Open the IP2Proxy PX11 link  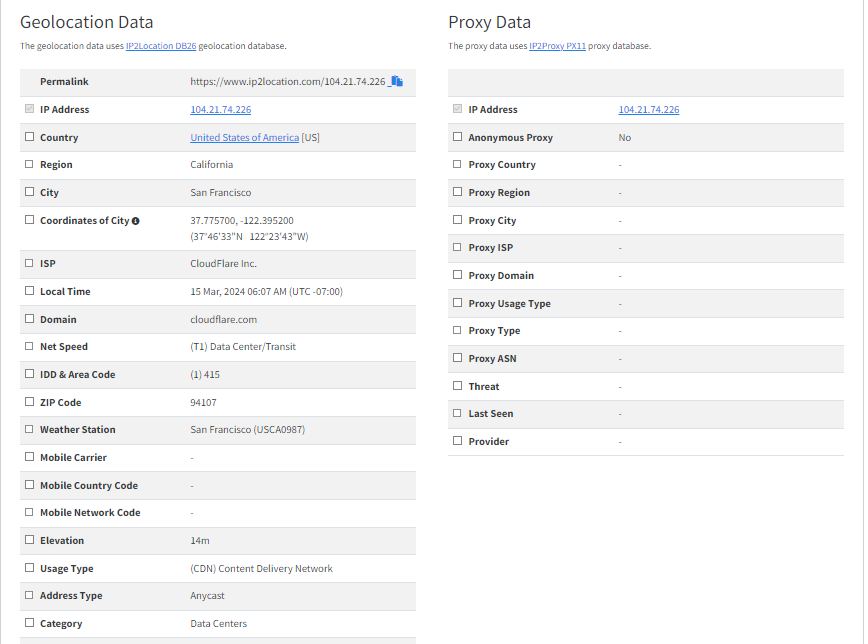tap(557, 46)
